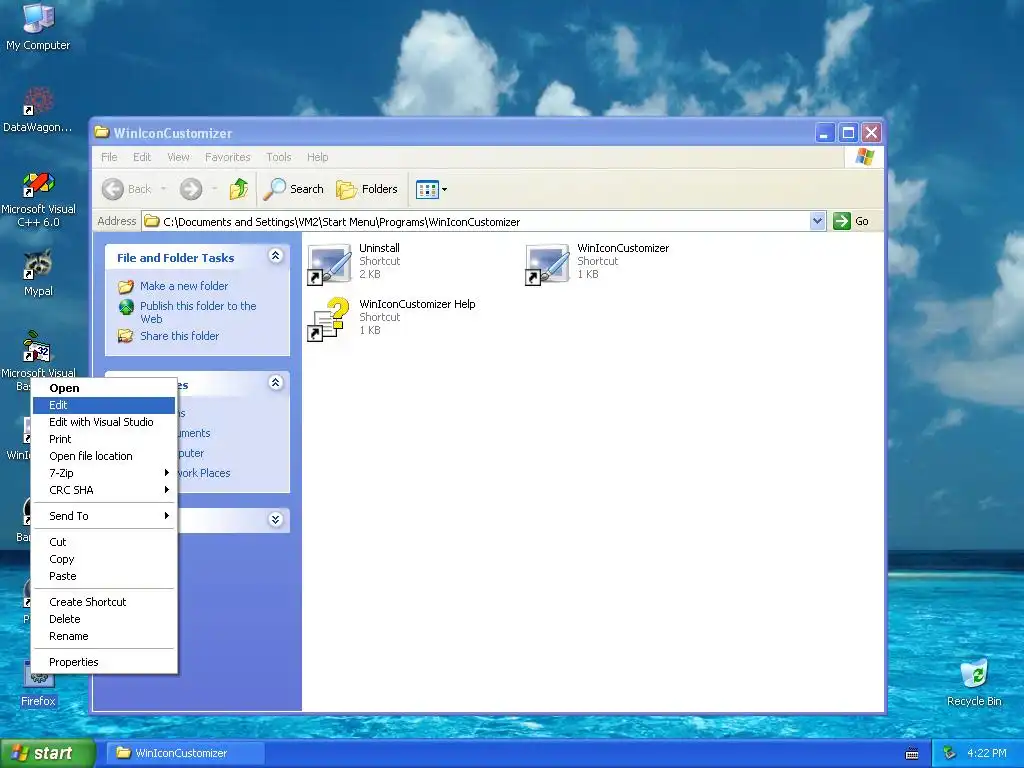Viewport: 1024px width, 768px height.
Task: Click Publish this folder to the Web
Action: [x=198, y=312]
